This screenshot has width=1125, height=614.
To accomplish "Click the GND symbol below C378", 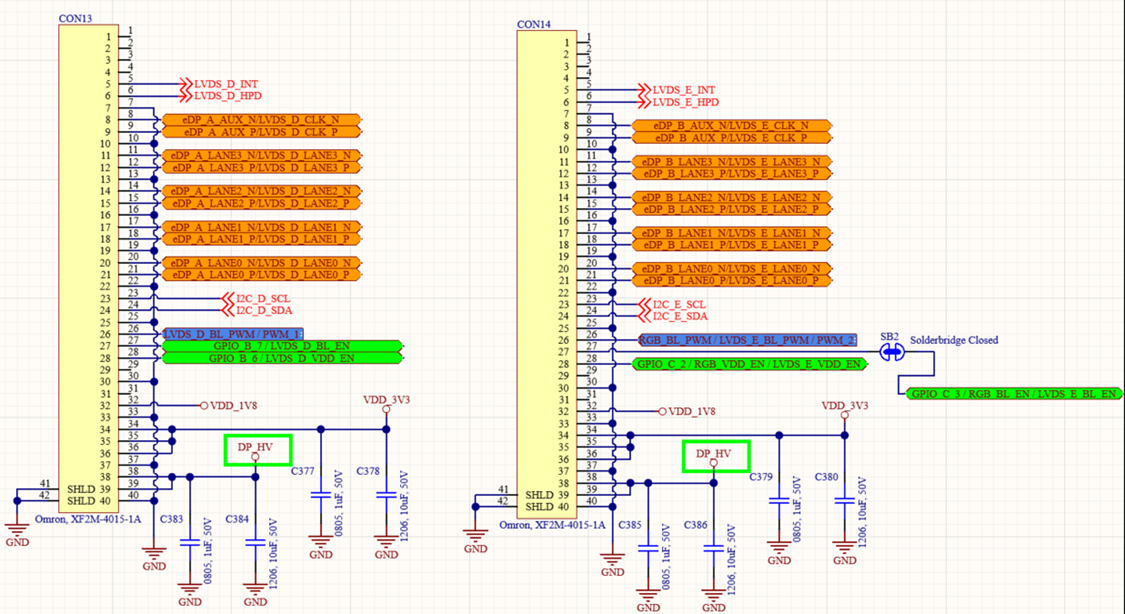I will 386,547.
